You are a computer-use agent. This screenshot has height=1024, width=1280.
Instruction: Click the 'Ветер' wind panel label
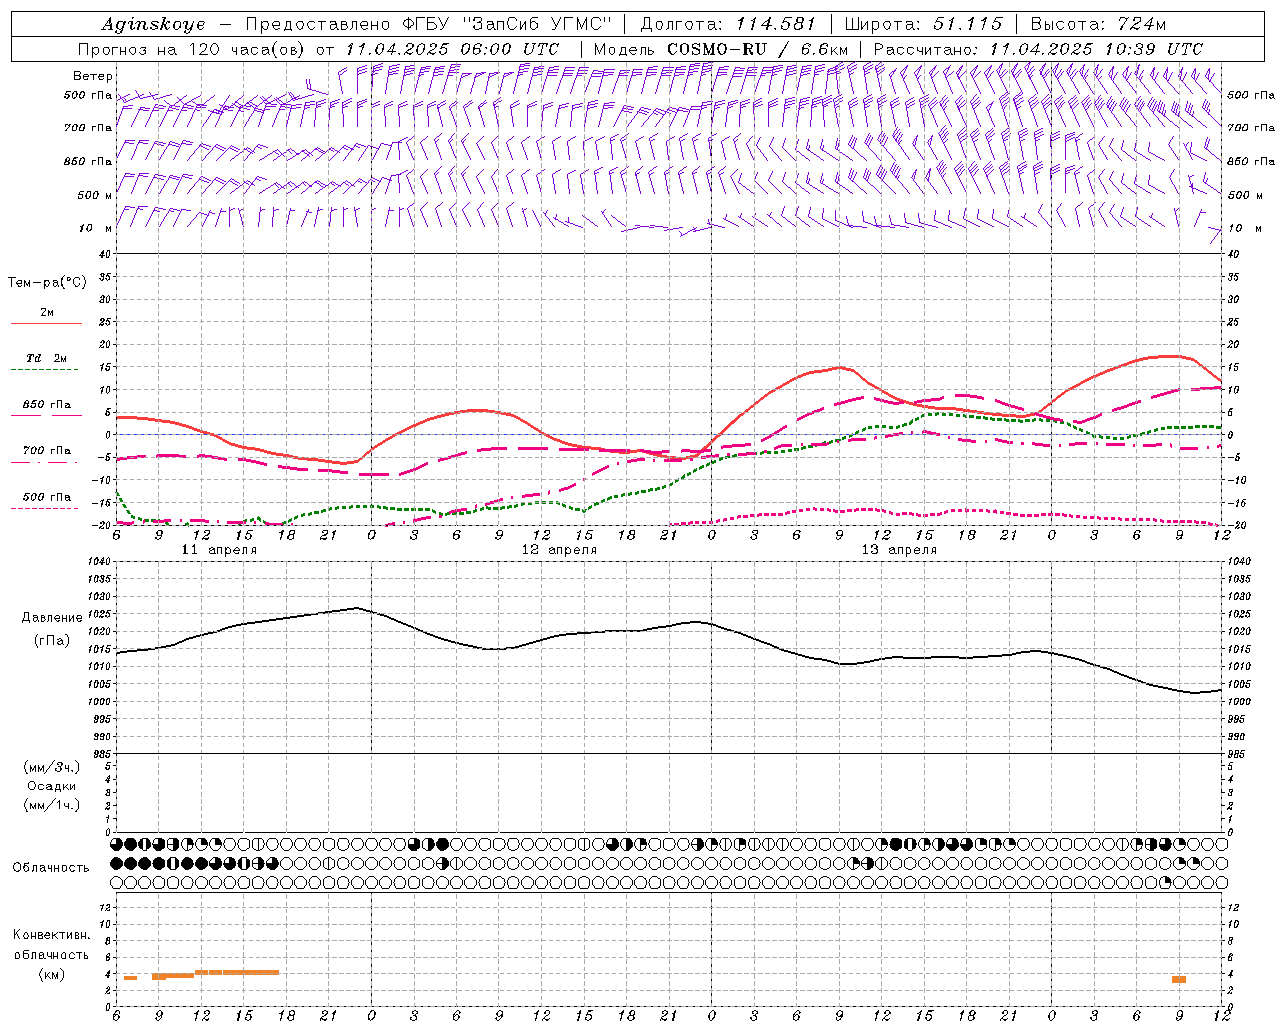(93, 76)
